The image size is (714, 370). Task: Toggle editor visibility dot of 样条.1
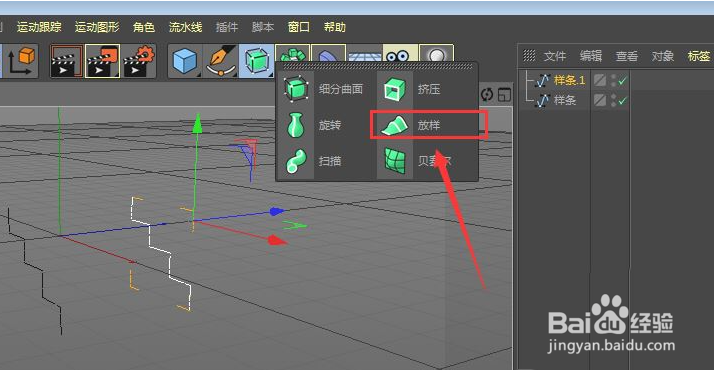(613, 77)
